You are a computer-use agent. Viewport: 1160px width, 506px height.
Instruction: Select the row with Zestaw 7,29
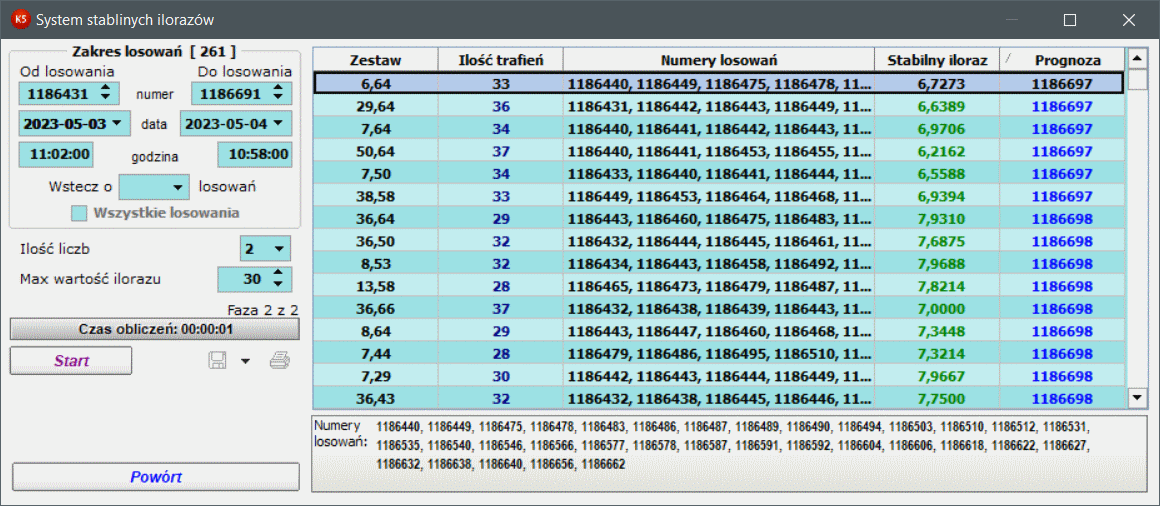719,377
